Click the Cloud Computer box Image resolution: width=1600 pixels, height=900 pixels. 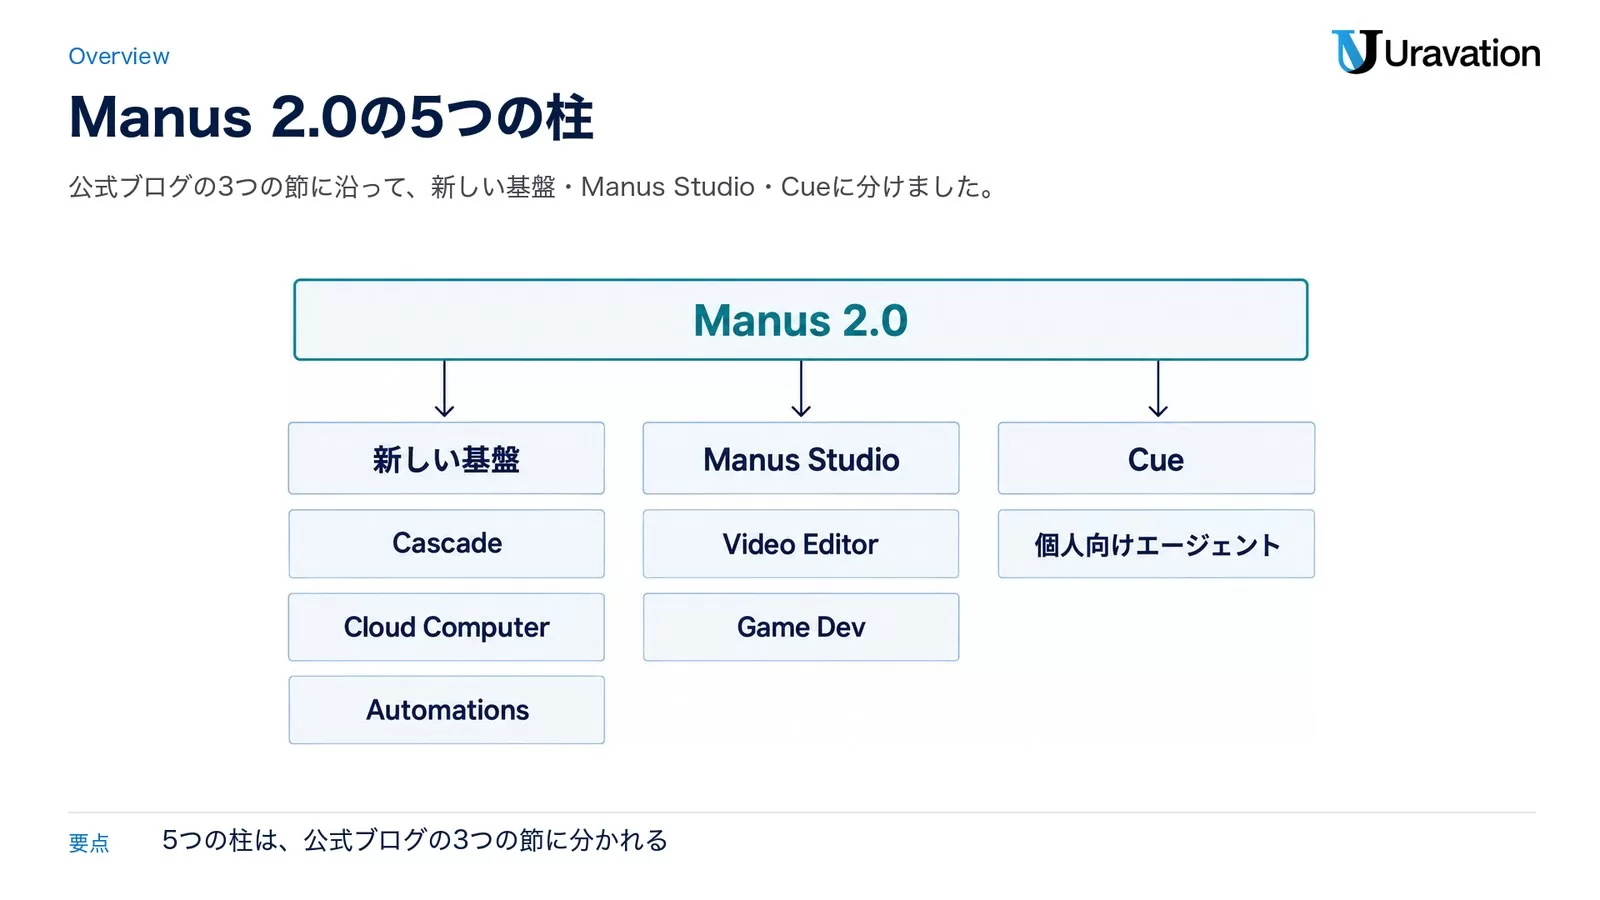coord(446,627)
